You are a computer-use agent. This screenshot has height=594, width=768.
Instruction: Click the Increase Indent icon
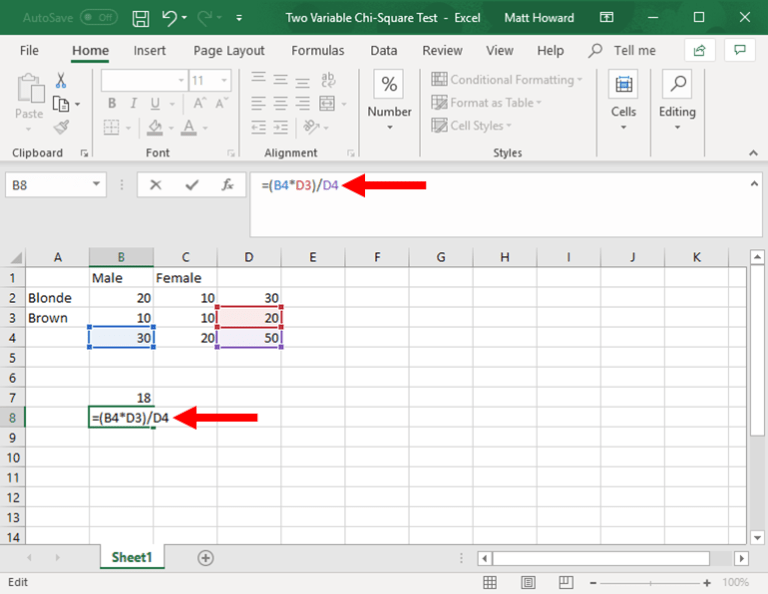pos(281,127)
